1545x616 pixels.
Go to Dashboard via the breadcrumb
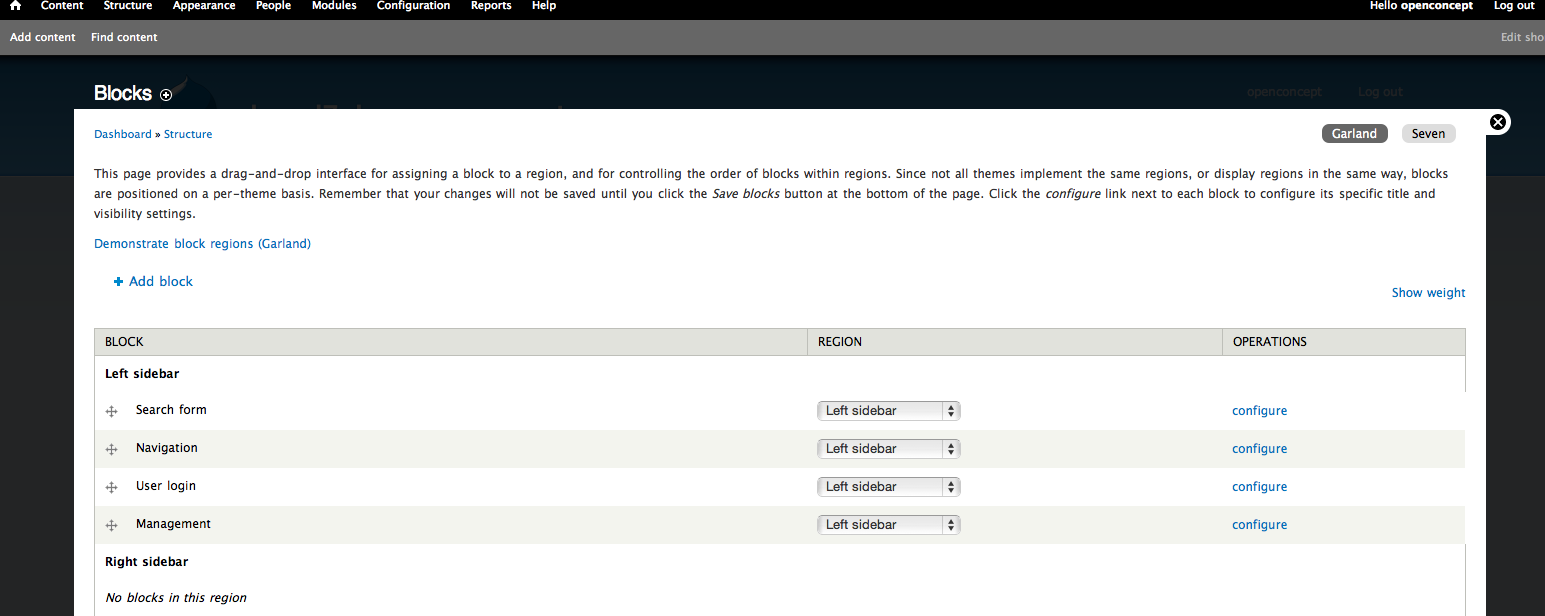click(122, 133)
